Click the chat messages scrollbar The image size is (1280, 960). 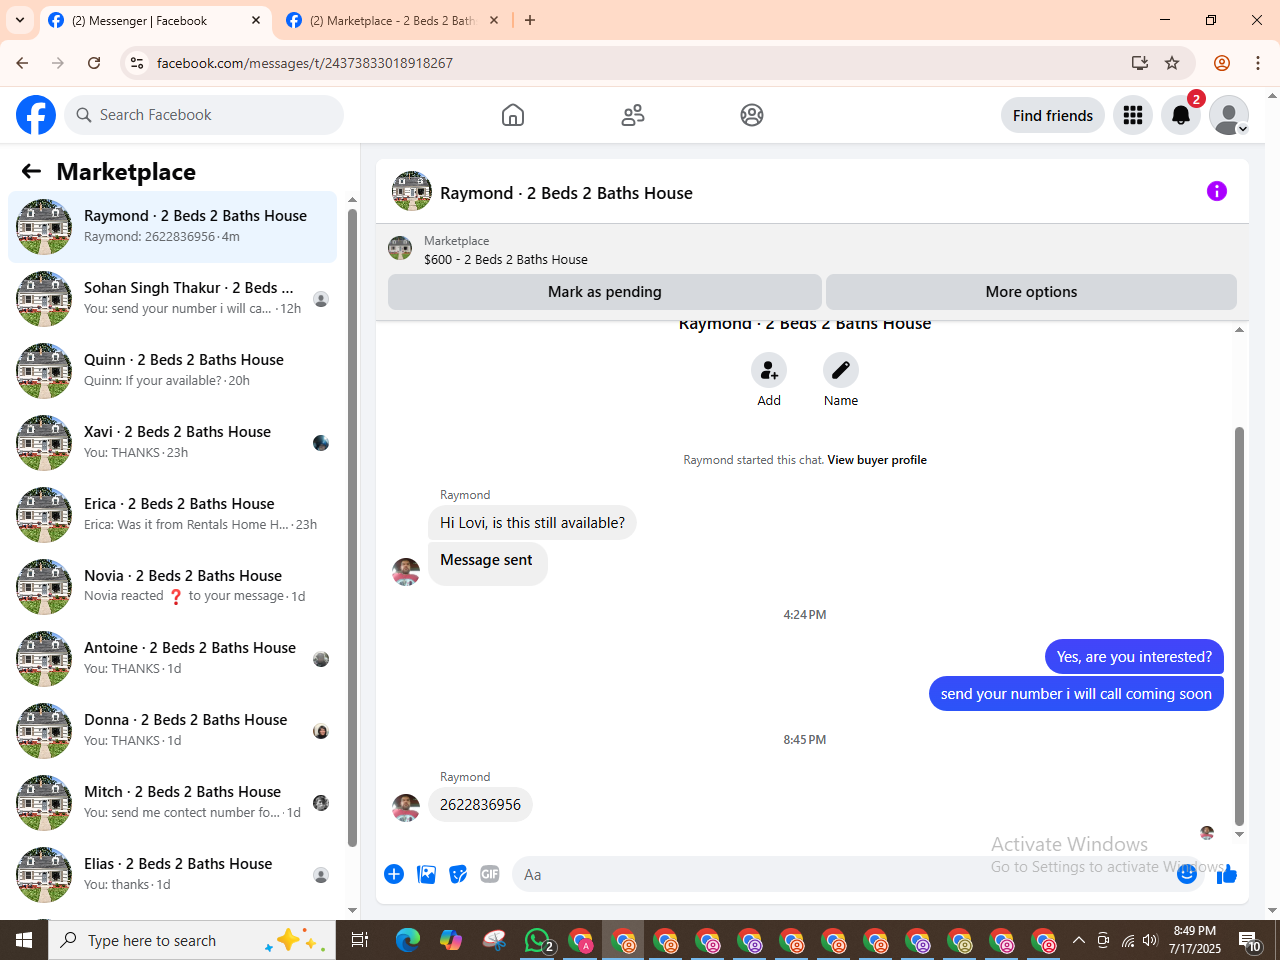pyautogui.click(x=1240, y=626)
